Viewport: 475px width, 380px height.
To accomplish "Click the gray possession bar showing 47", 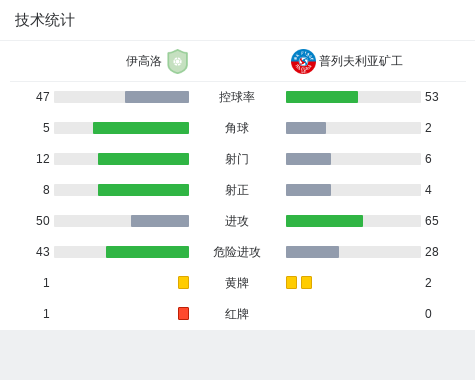I will 157,97.
